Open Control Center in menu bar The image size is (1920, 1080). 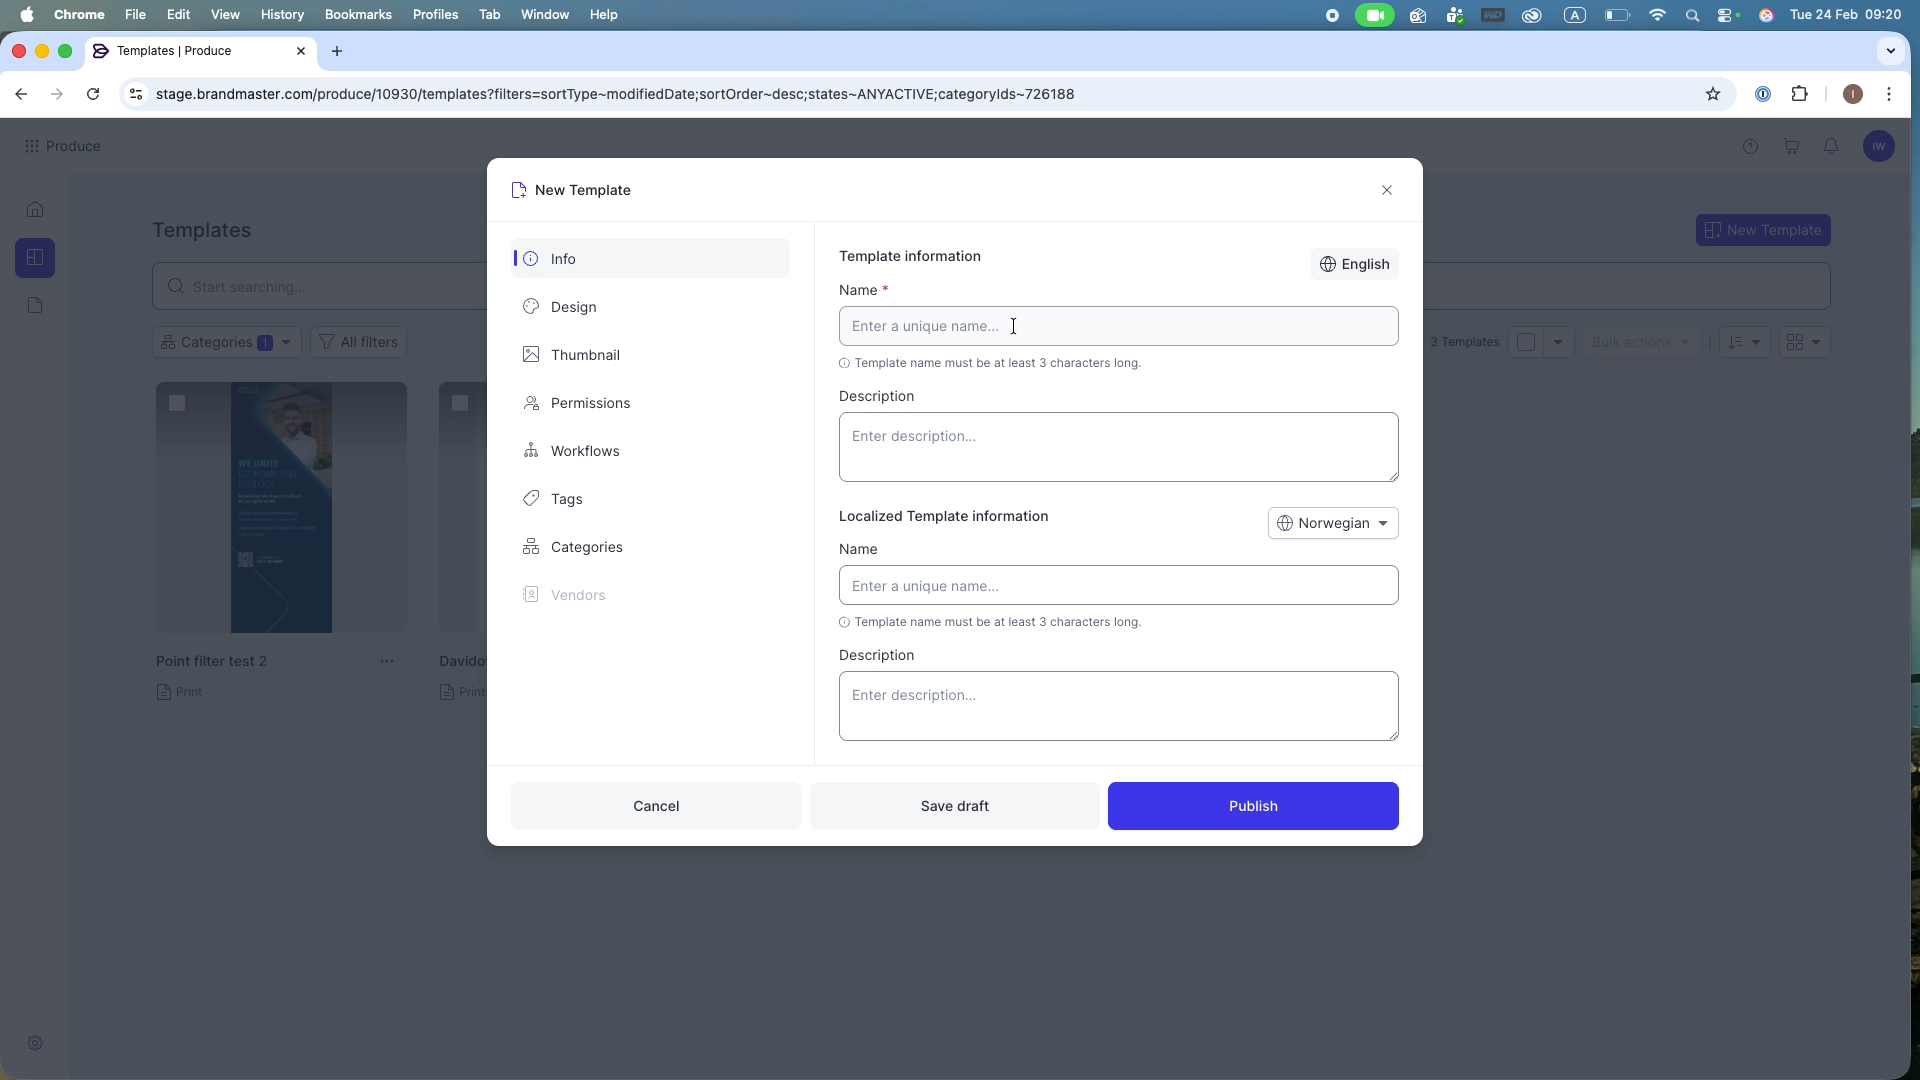click(1727, 15)
